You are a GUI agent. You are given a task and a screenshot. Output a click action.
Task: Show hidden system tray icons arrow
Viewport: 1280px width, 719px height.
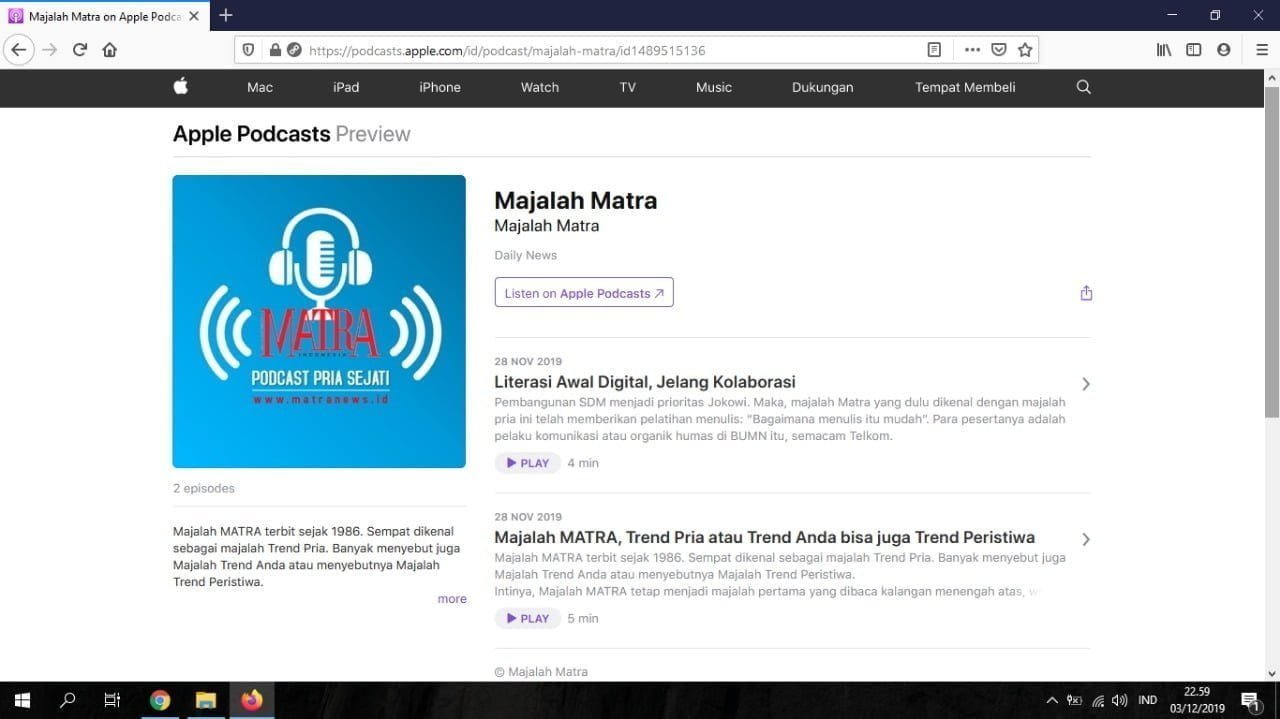coord(1051,700)
